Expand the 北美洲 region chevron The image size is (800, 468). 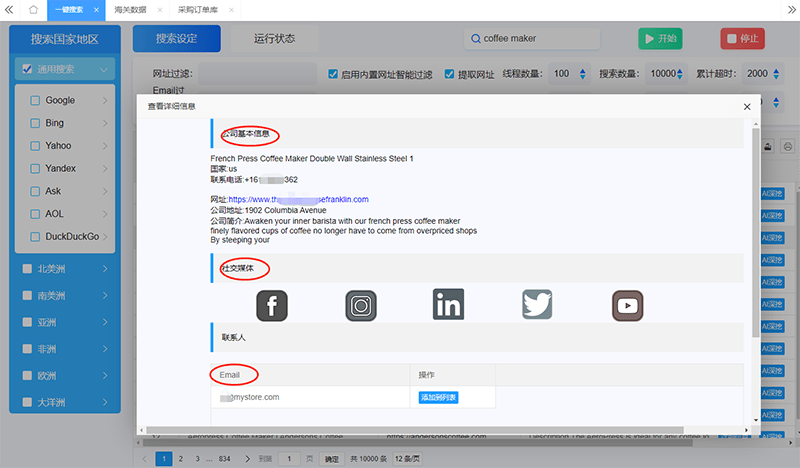point(105,268)
